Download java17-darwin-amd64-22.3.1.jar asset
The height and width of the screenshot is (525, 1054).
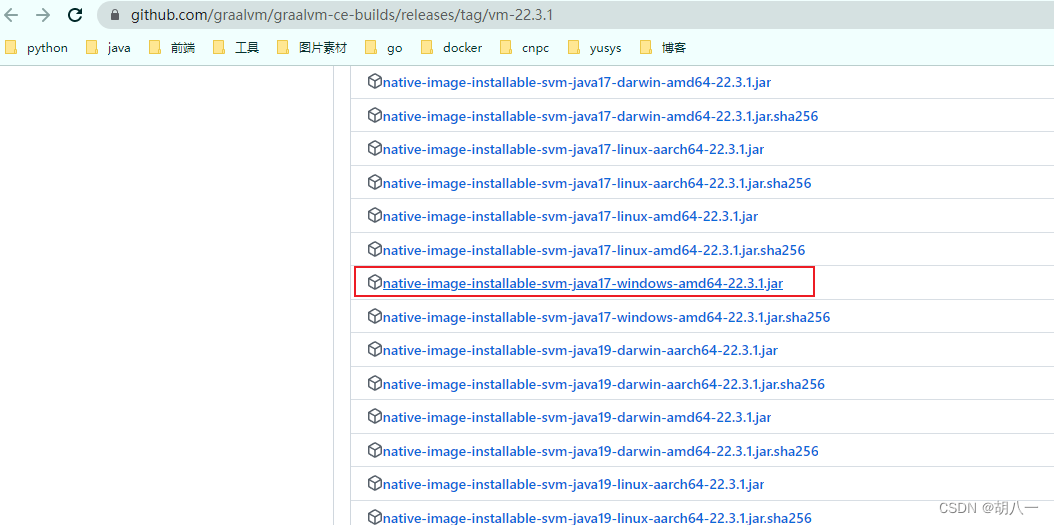[576, 83]
